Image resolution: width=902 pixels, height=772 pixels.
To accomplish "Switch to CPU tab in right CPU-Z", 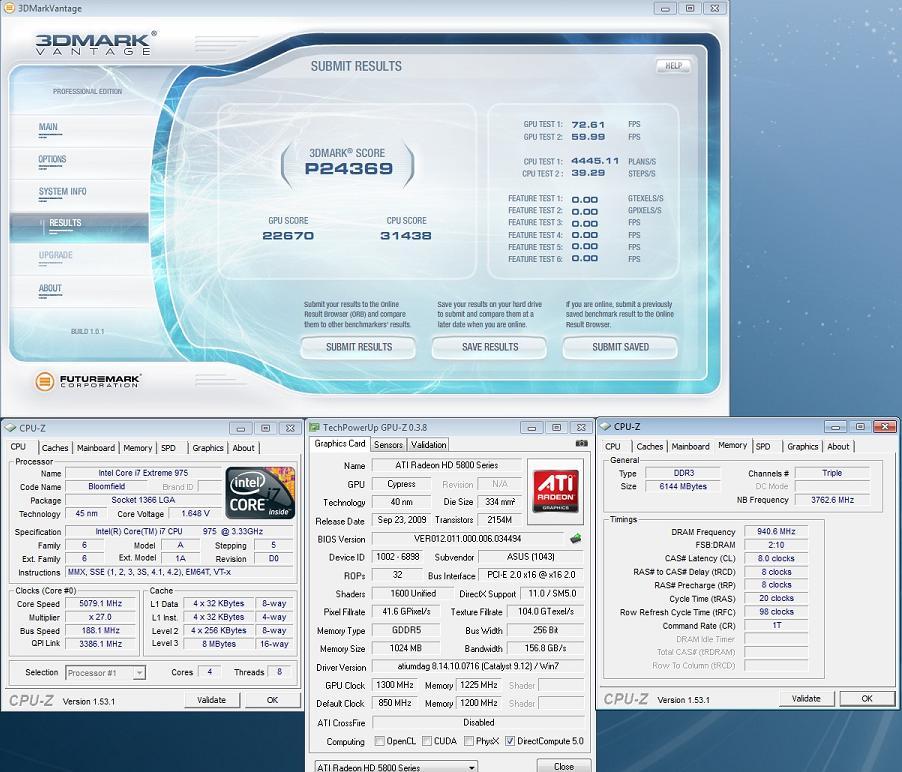I will coord(613,446).
